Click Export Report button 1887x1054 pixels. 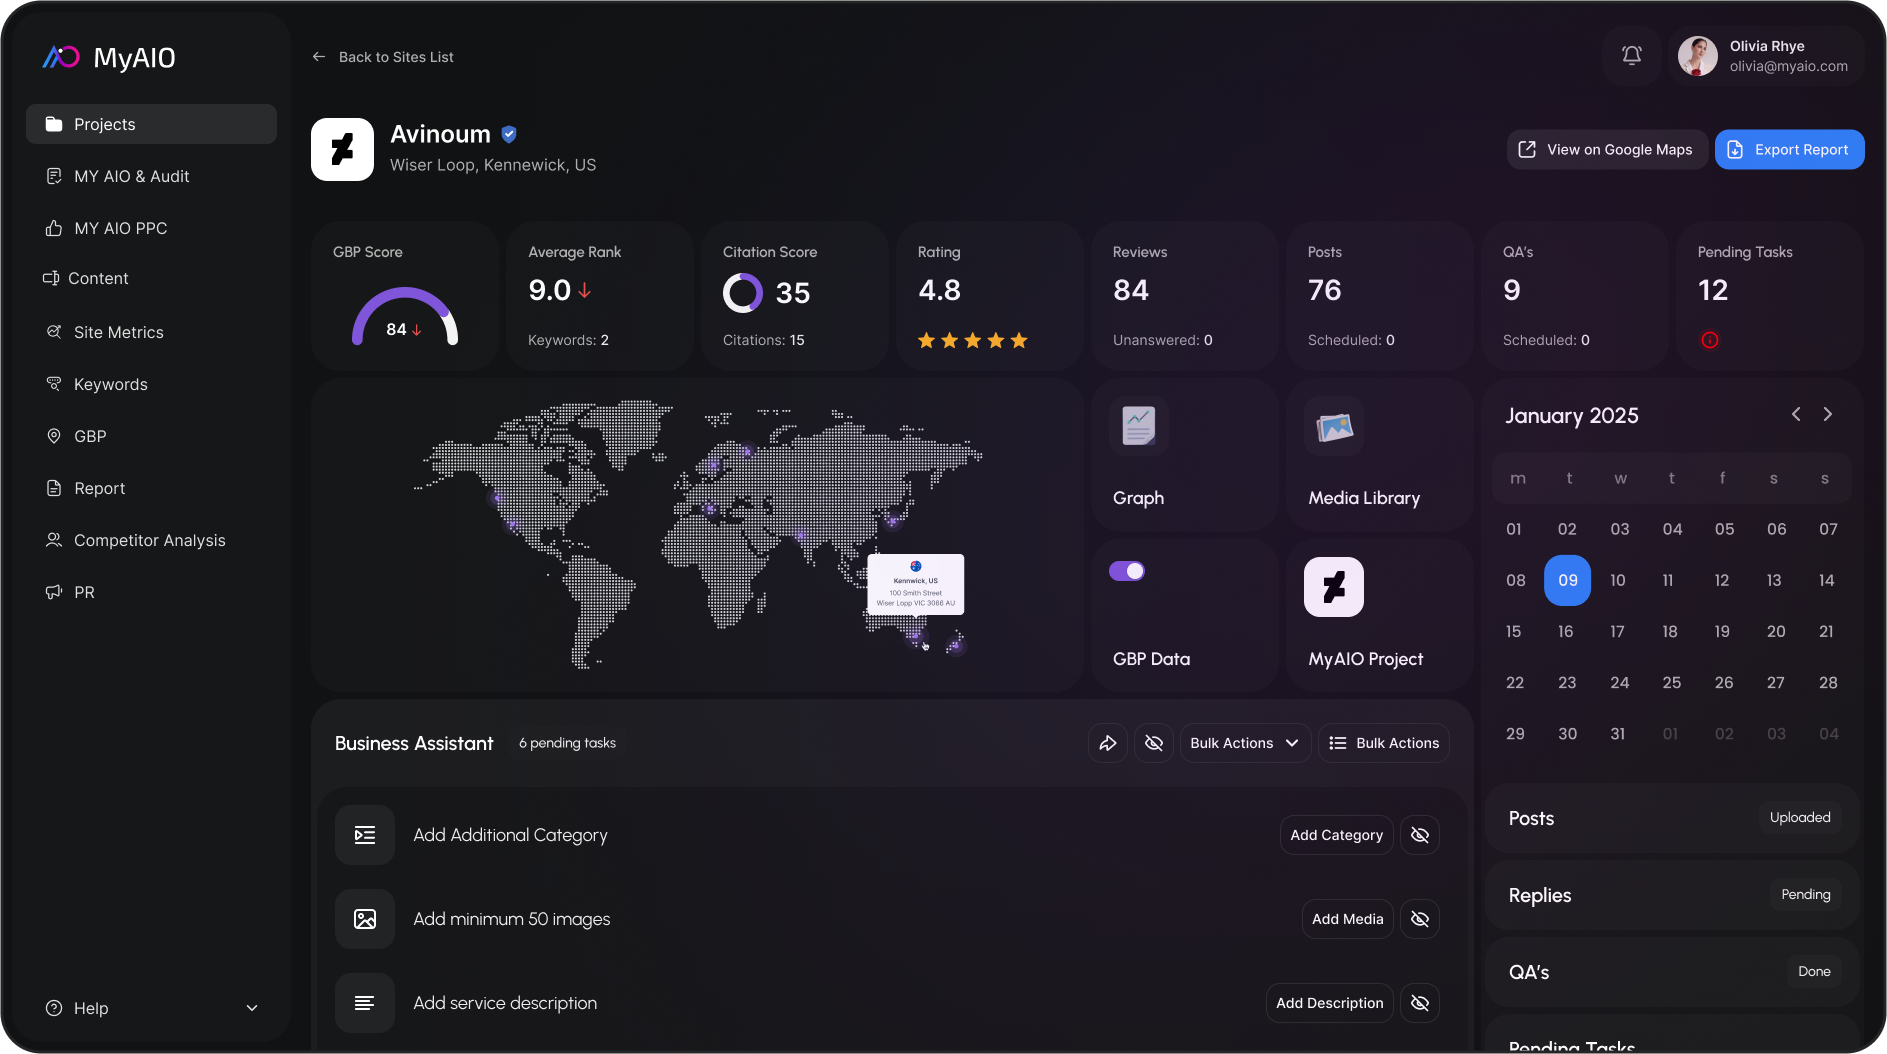click(x=1789, y=150)
